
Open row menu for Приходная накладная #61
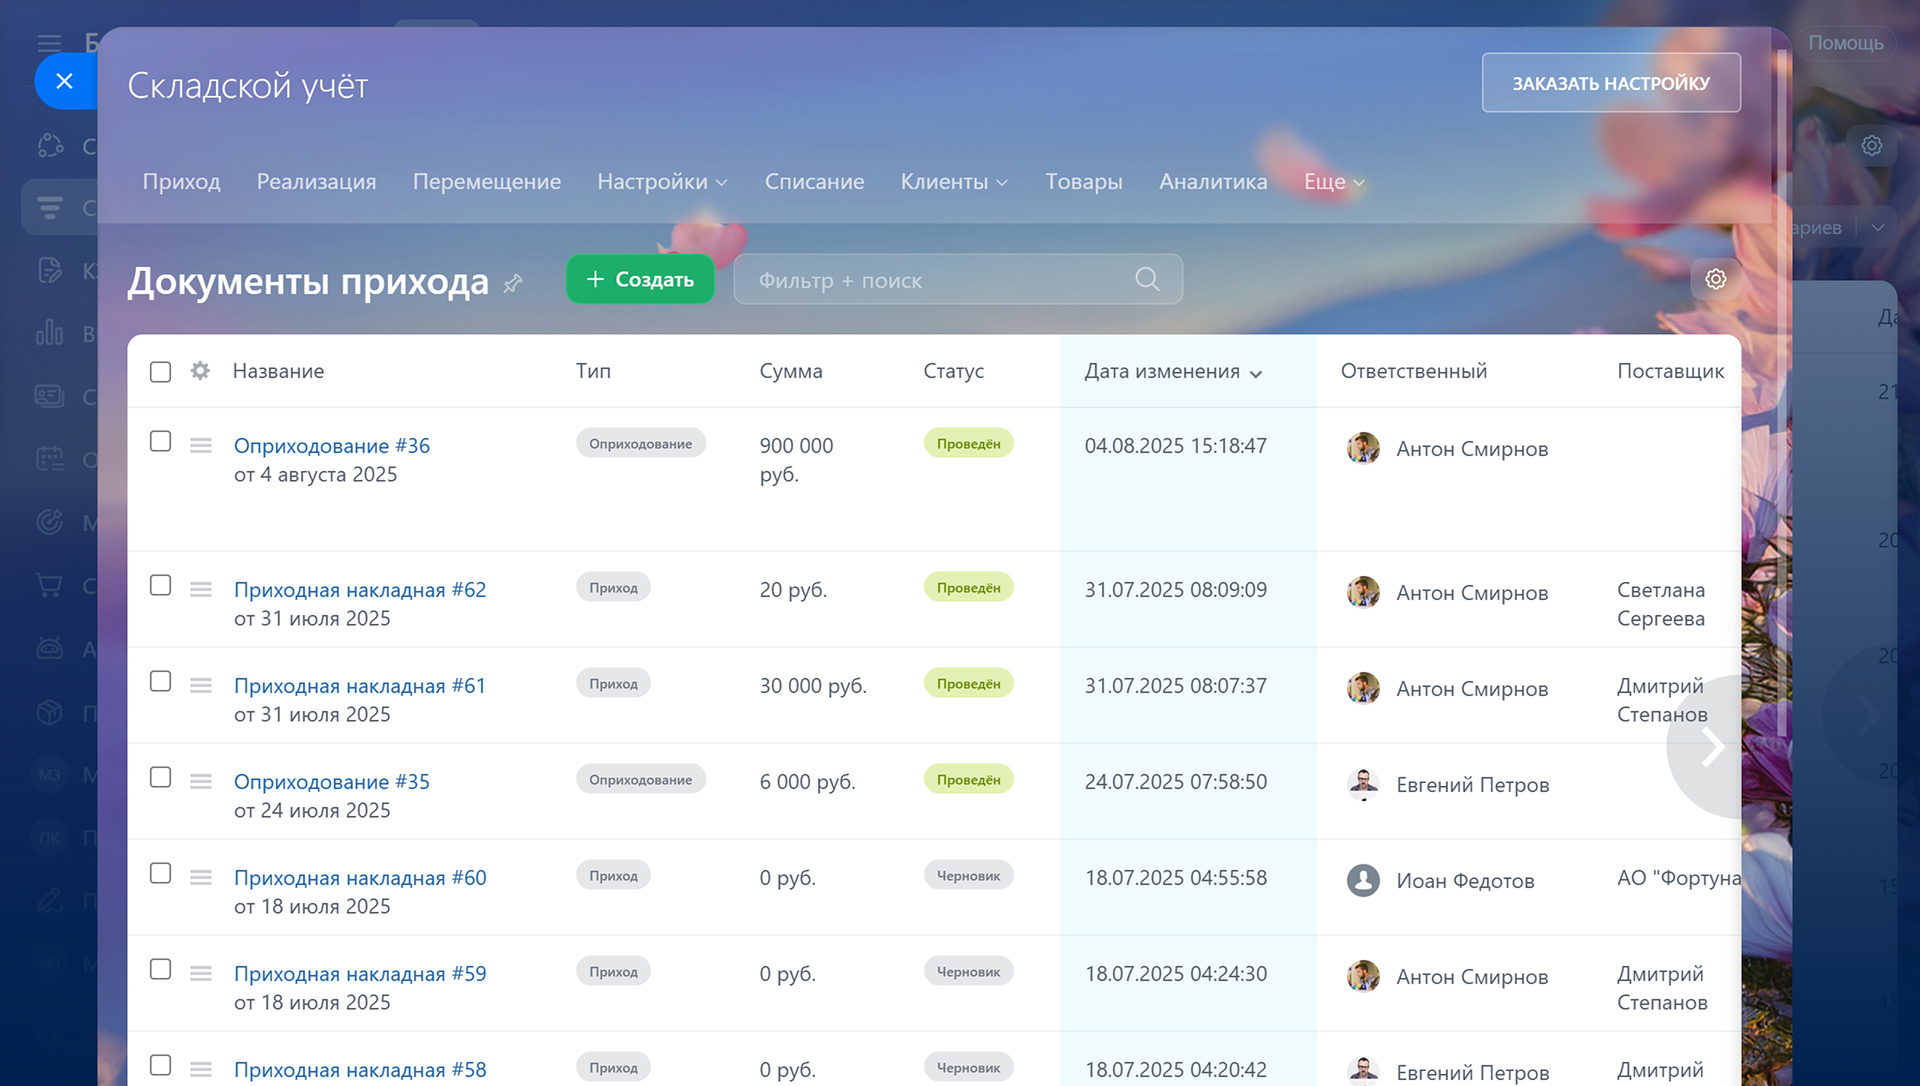click(x=201, y=685)
